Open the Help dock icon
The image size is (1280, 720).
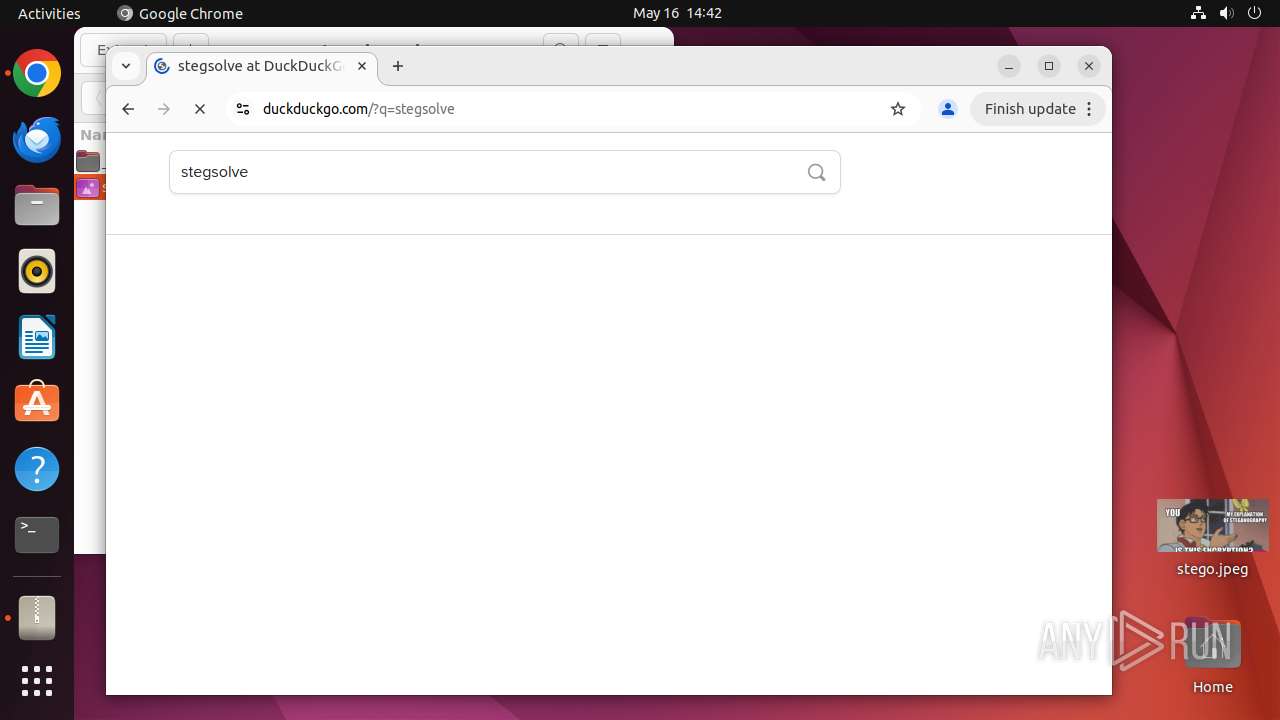tap(37, 469)
